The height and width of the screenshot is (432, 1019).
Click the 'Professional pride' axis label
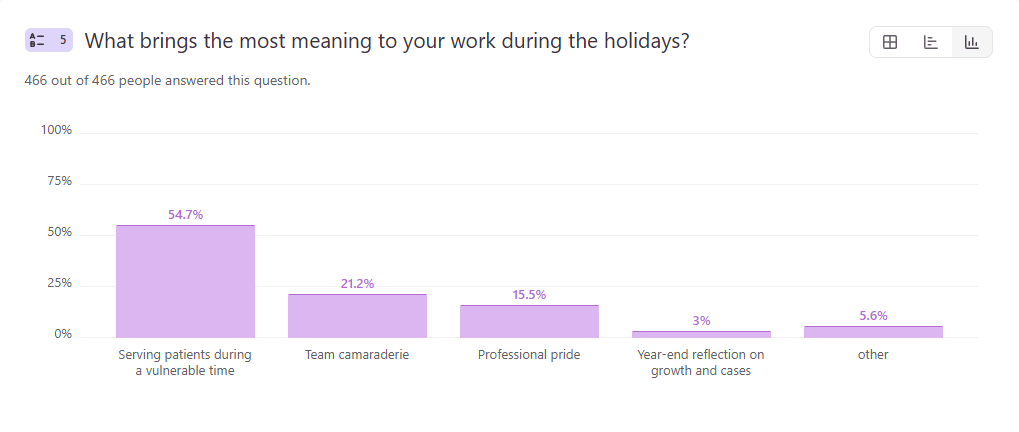(529, 355)
